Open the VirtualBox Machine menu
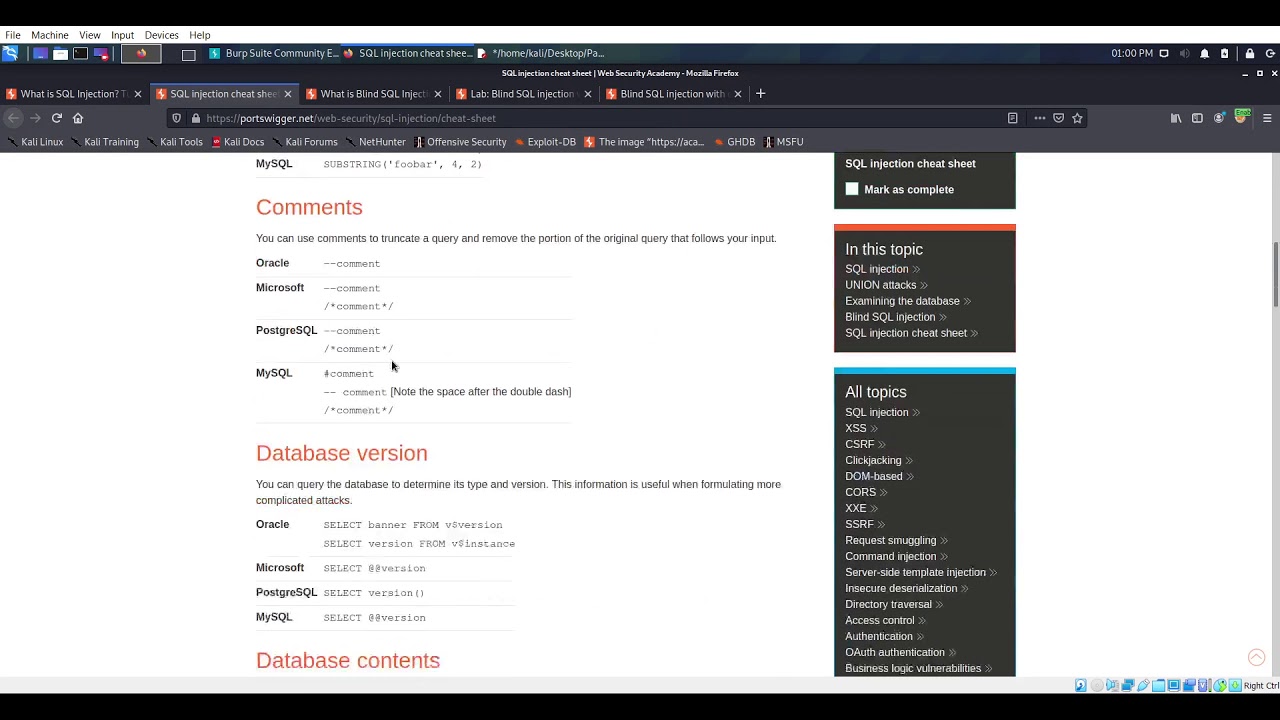This screenshot has height=720, width=1280. point(49,35)
